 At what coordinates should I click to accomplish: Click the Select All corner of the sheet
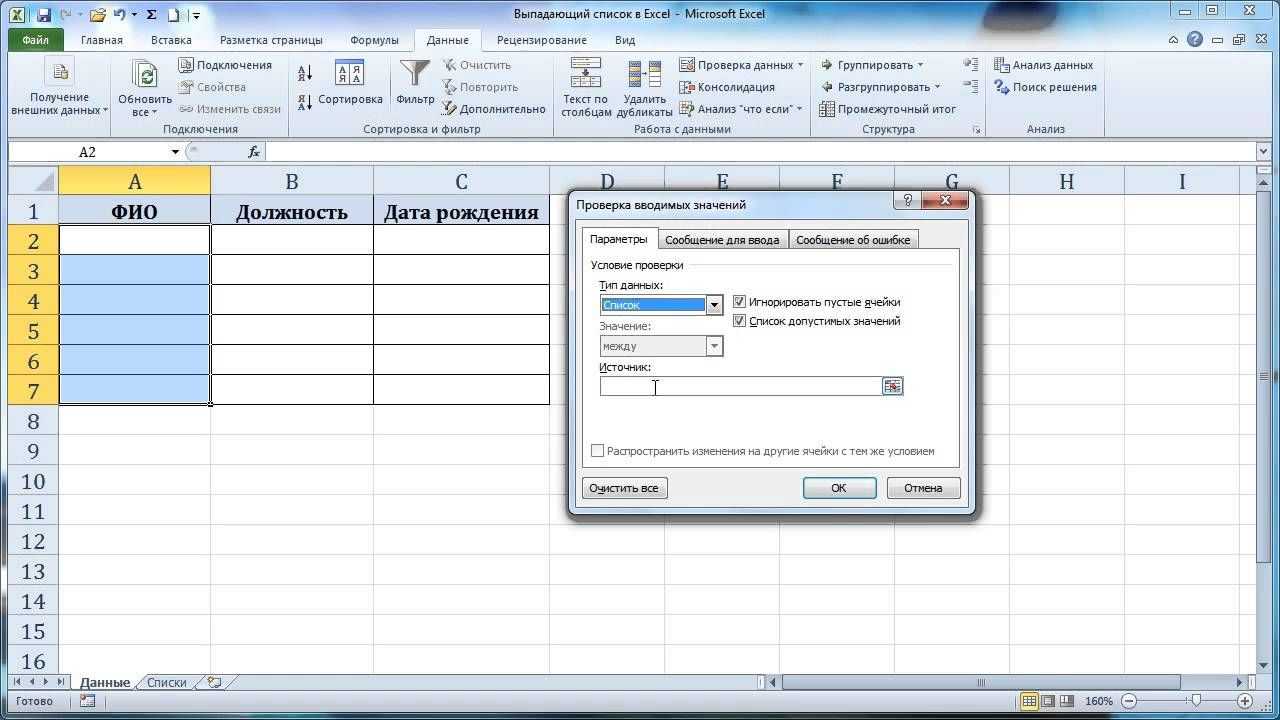pos(33,181)
